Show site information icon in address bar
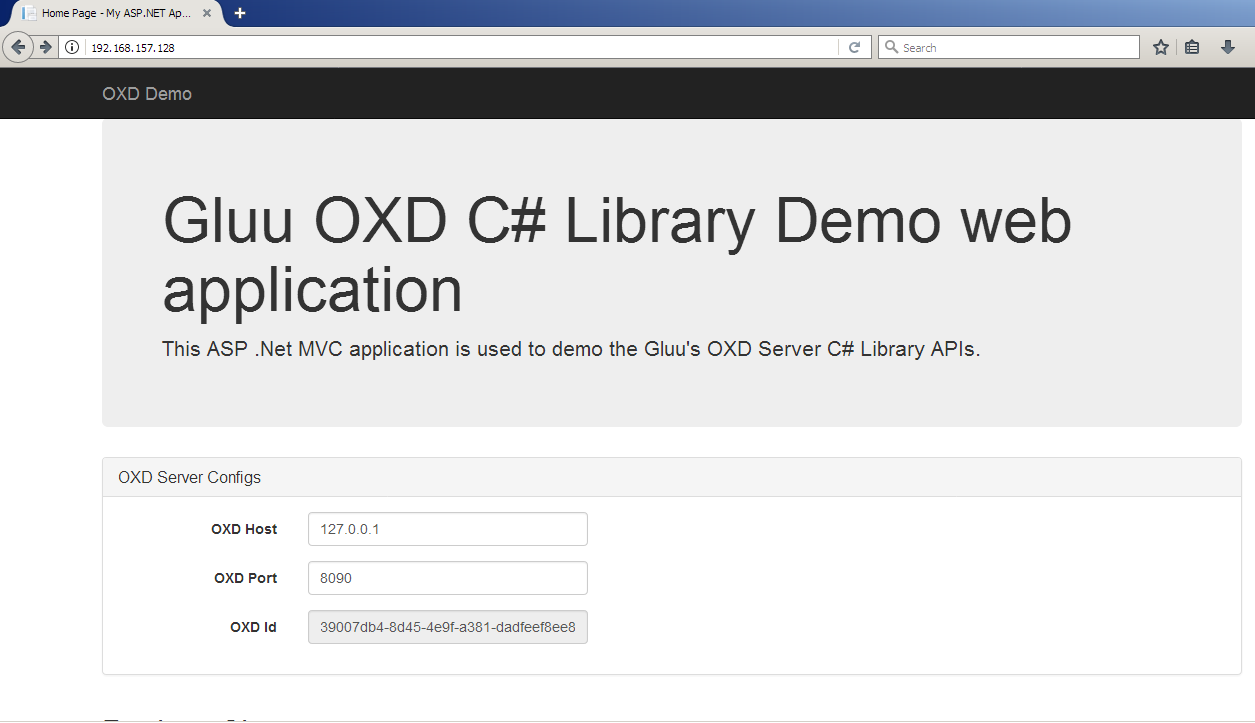 tap(72, 47)
